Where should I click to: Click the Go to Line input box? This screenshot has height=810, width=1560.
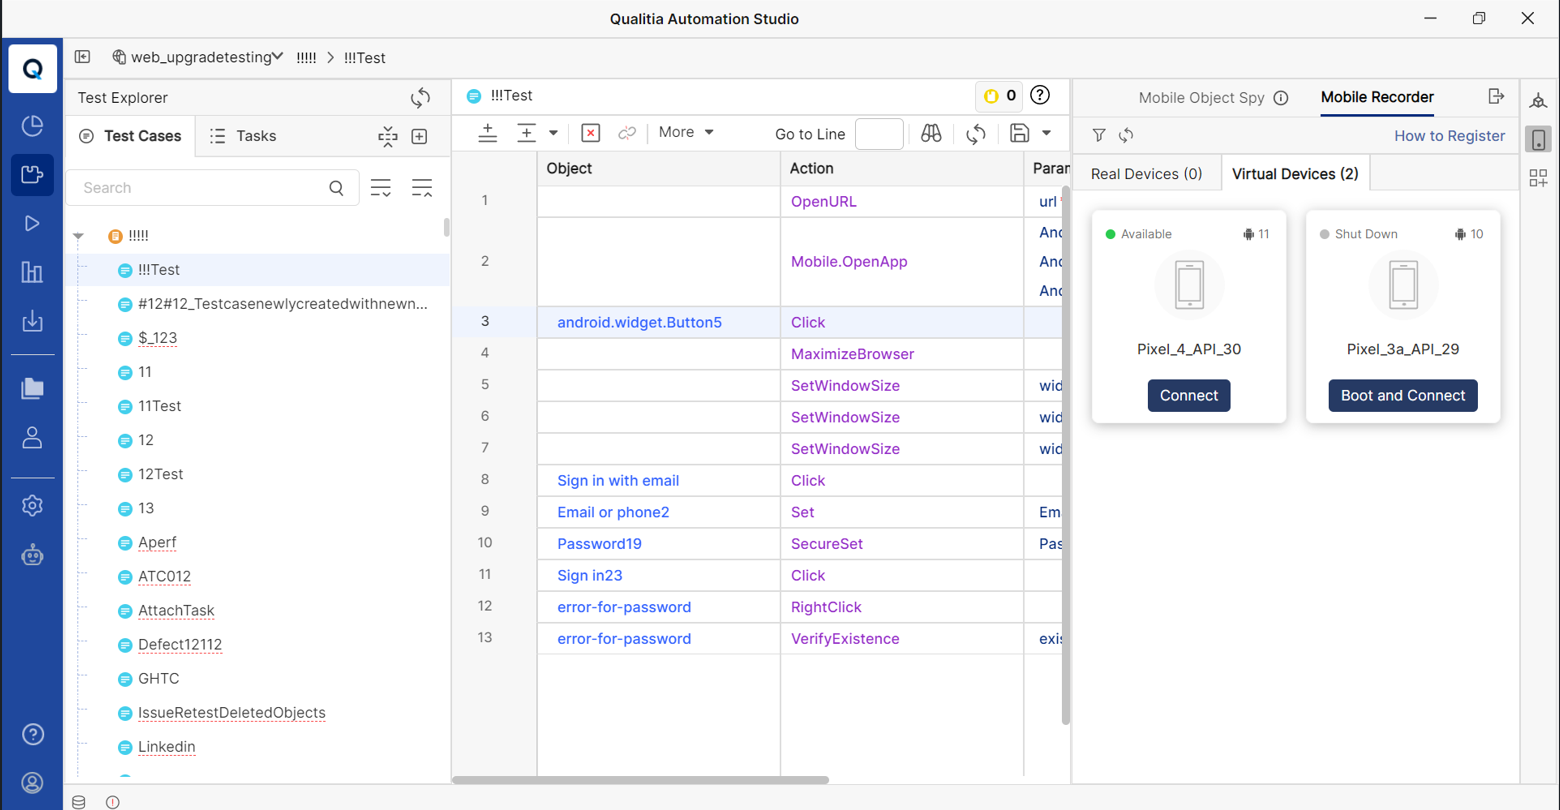880,134
